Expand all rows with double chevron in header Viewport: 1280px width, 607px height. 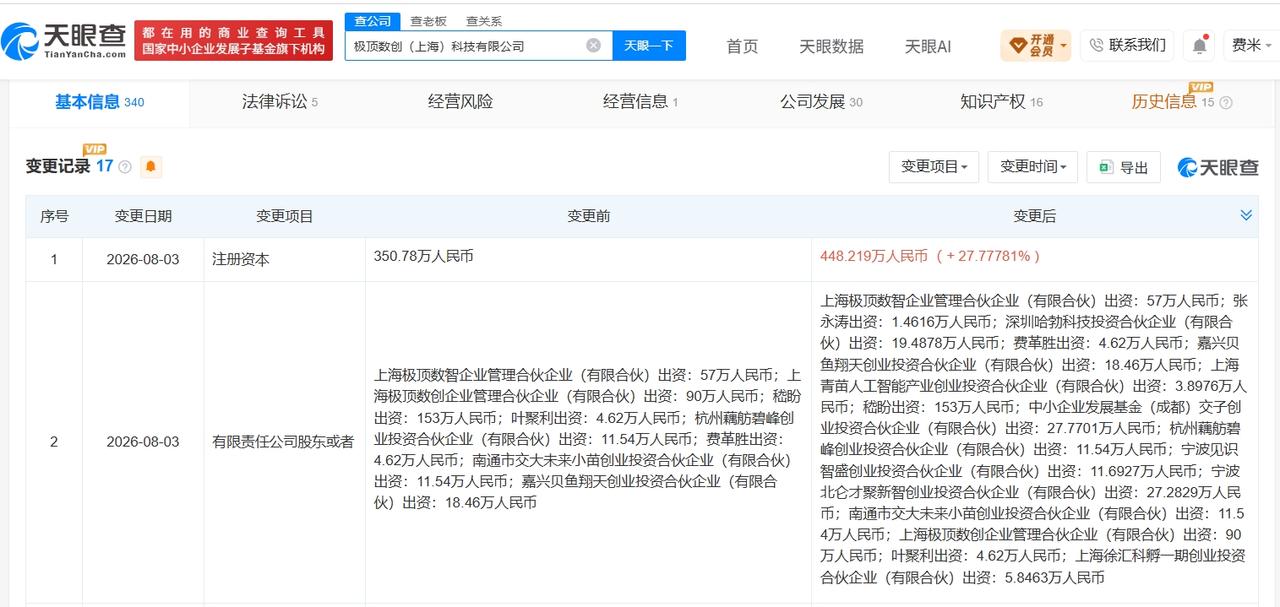pyautogui.click(x=1246, y=215)
